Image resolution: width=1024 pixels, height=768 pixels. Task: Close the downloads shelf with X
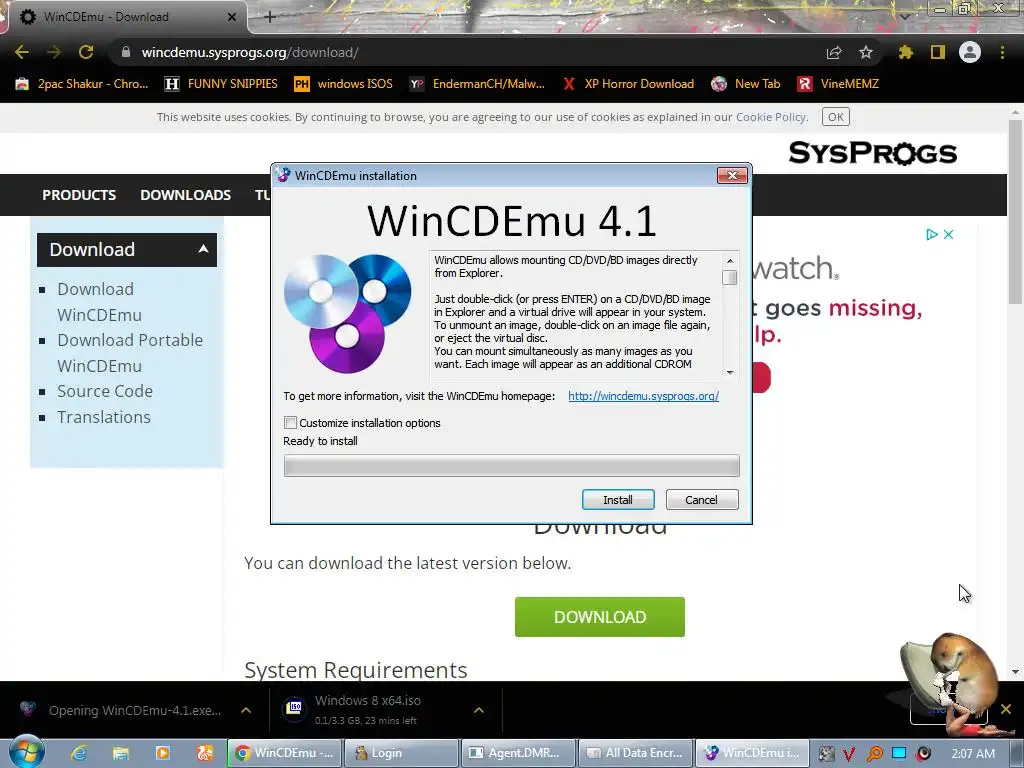click(x=1006, y=709)
